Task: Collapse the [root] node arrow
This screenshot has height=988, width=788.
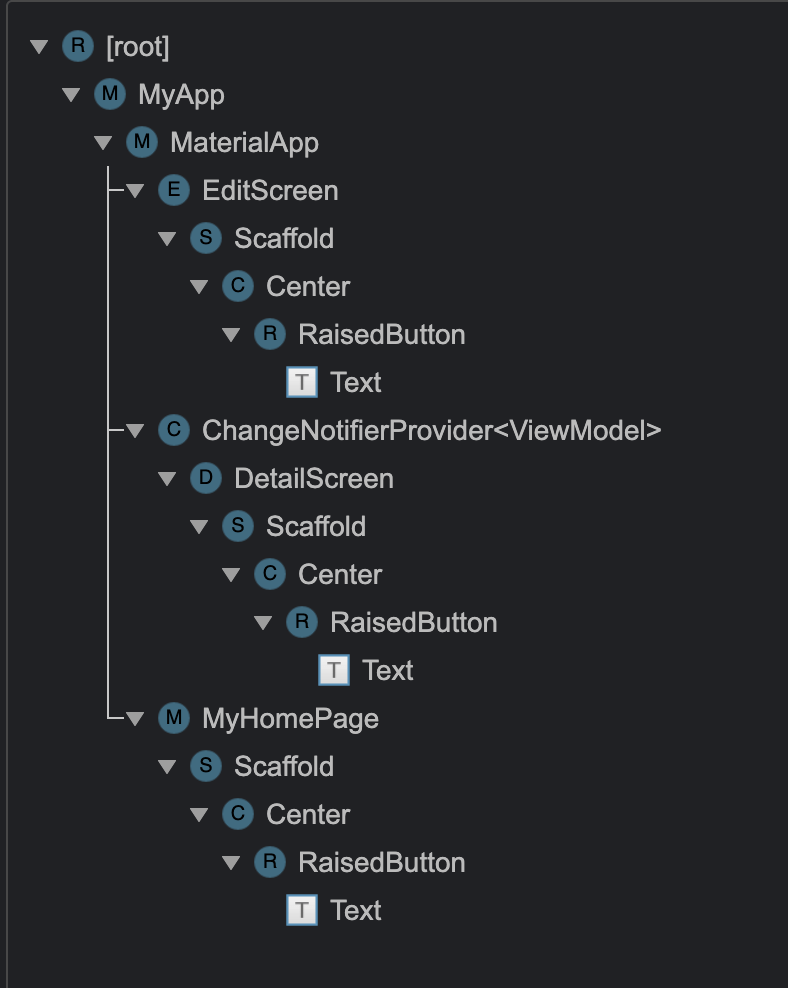Action: coord(39,46)
